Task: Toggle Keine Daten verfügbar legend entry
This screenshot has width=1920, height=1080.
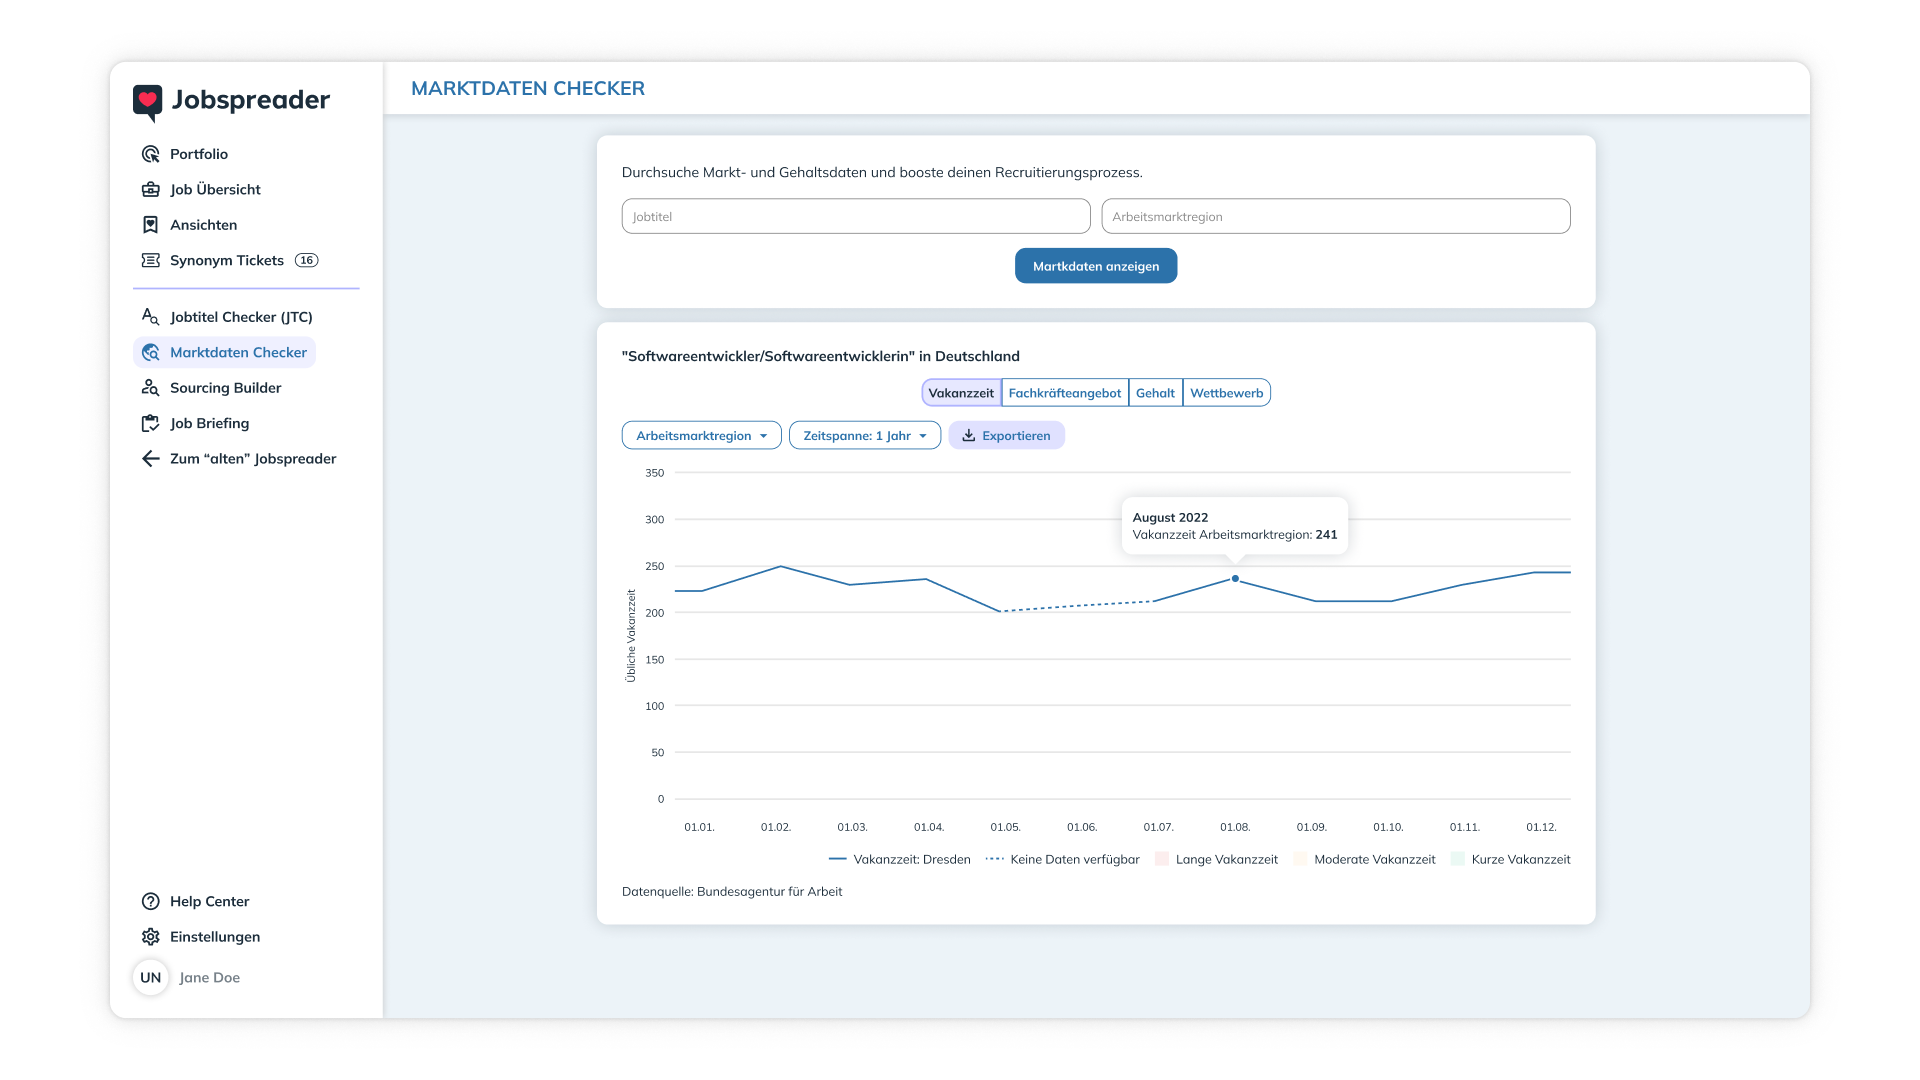Action: pyautogui.click(x=1062, y=859)
